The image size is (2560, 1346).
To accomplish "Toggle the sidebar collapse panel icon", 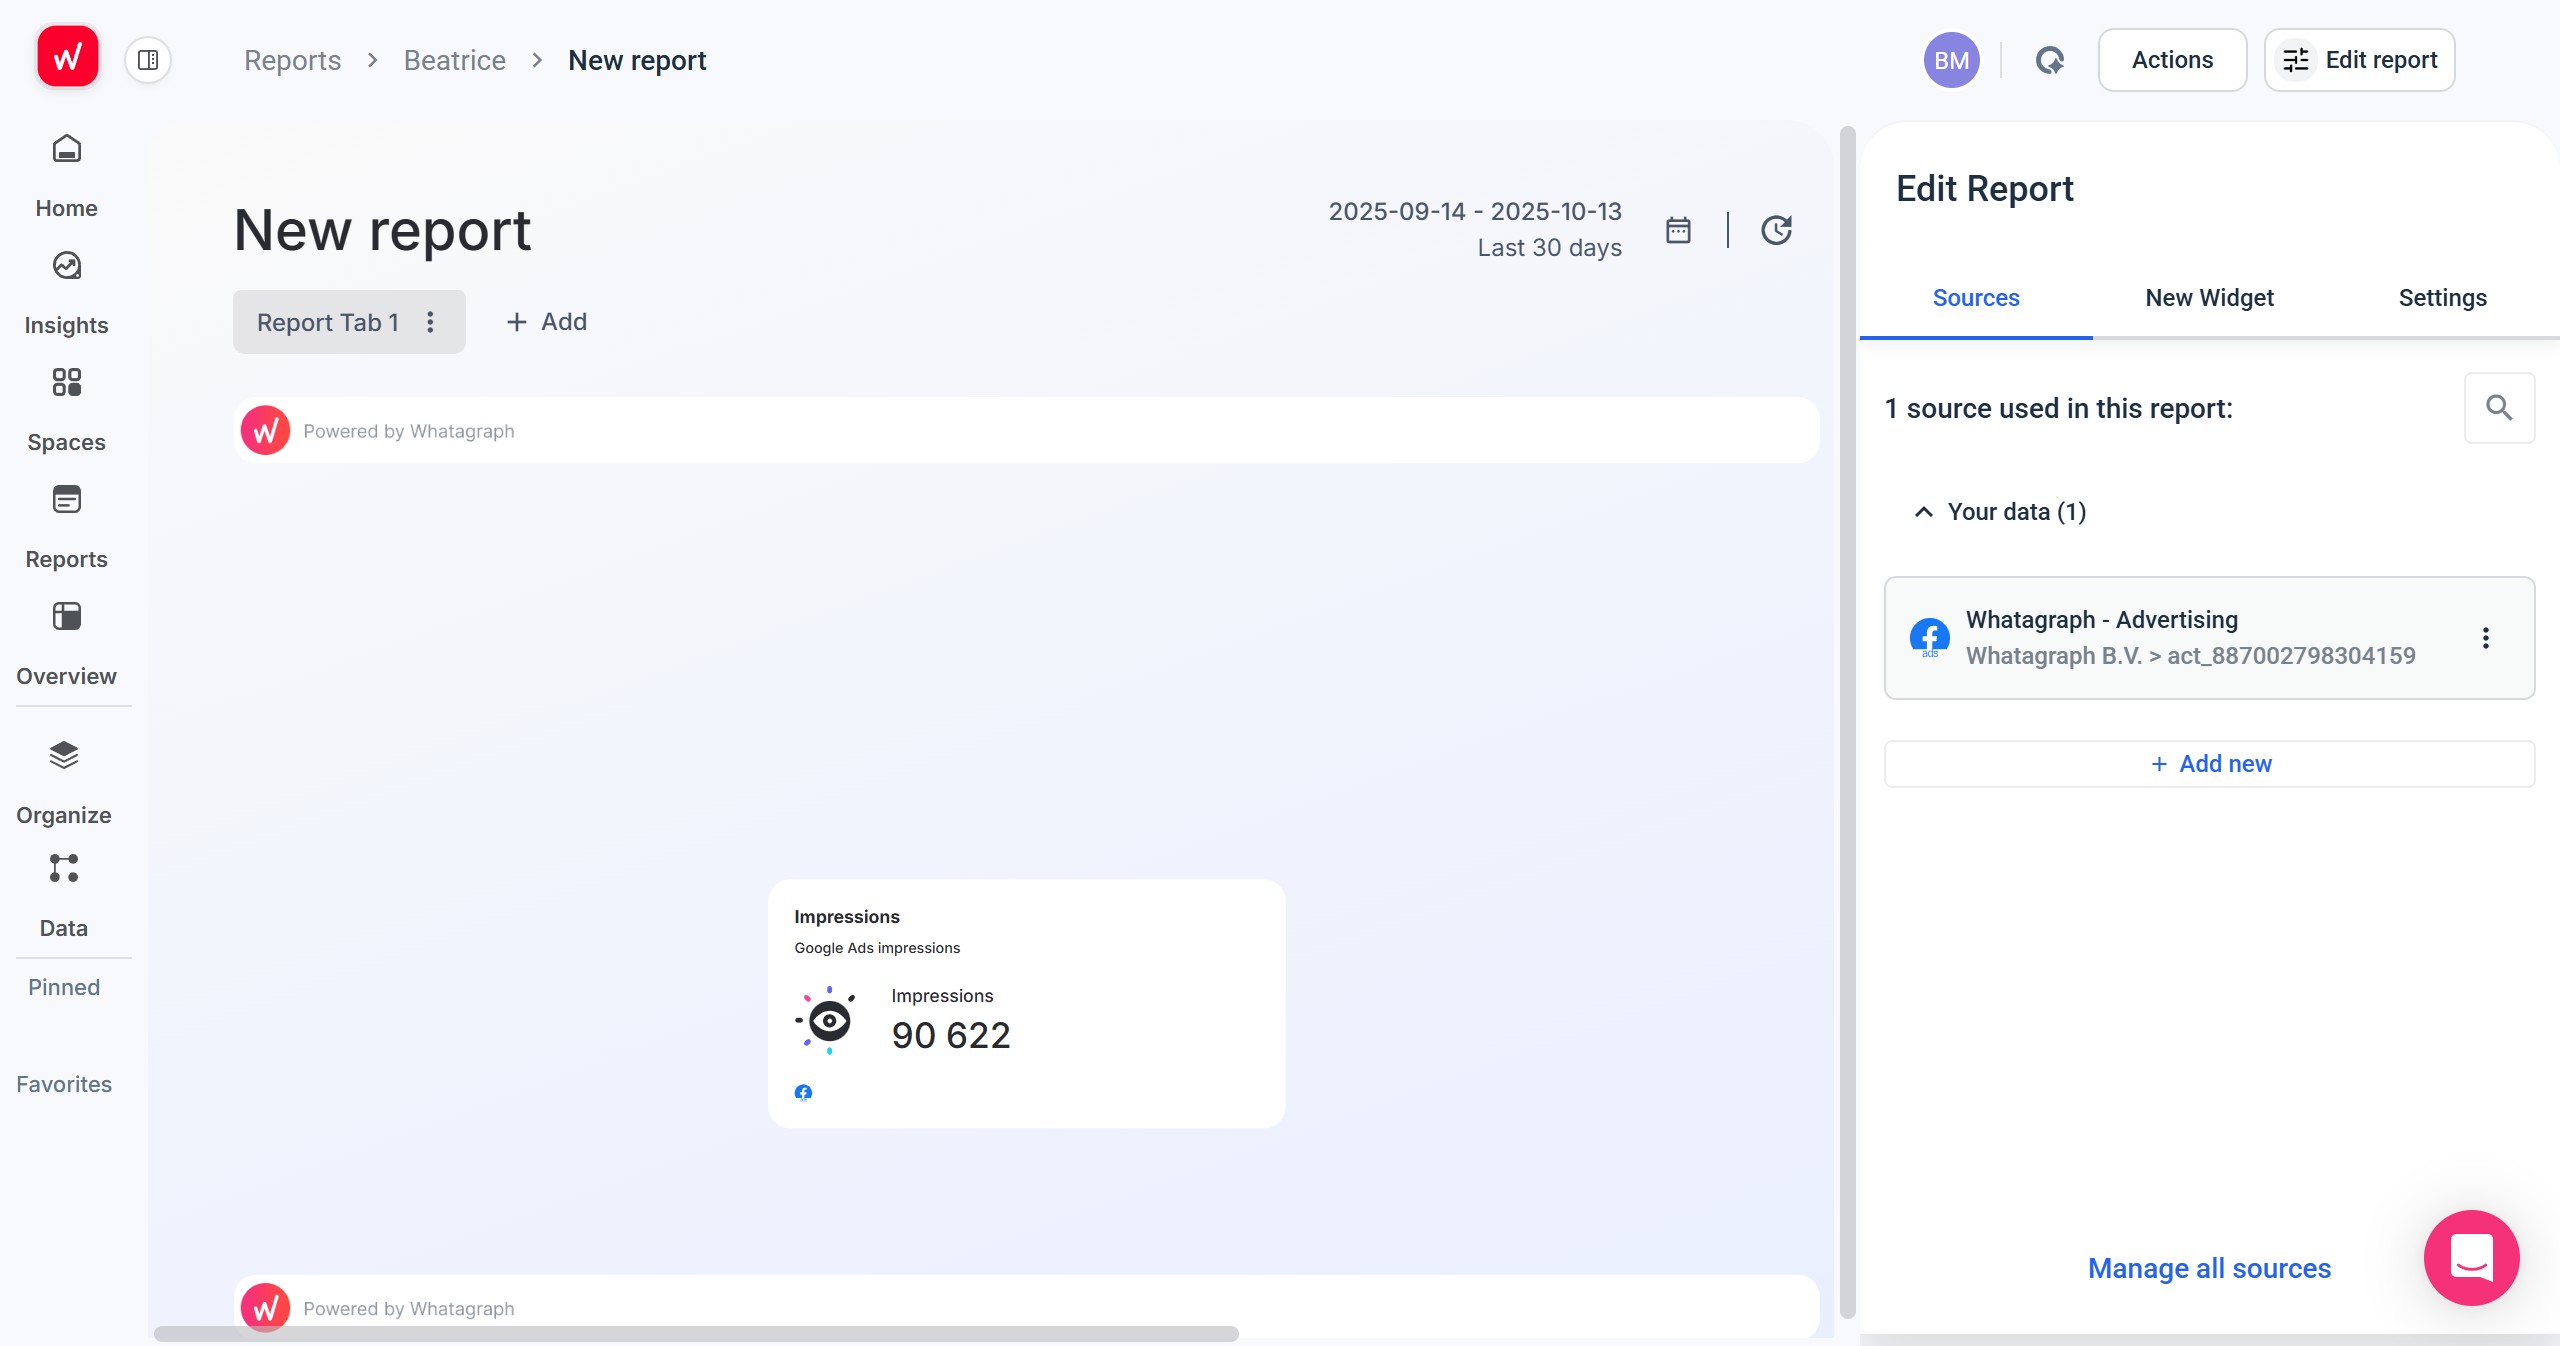I will coord(148,60).
